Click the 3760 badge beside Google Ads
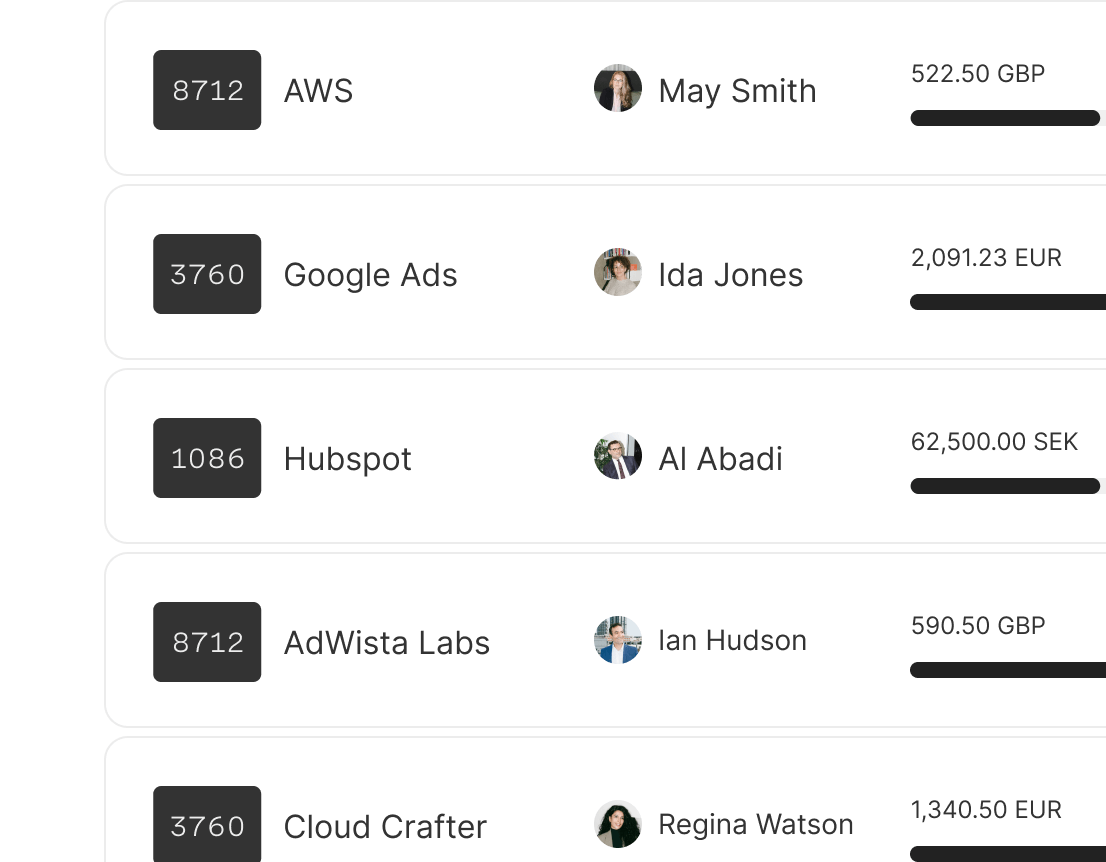The width and height of the screenshot is (1106, 862). click(207, 274)
